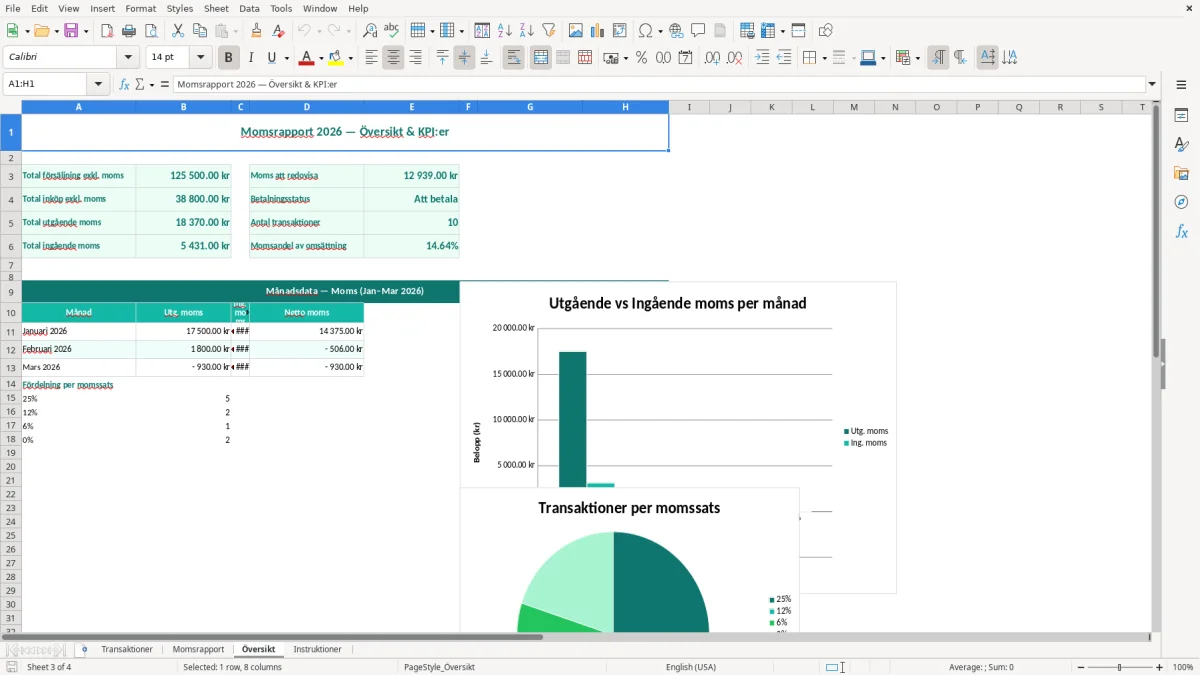Click Clear Direct Formatting icon

coord(278,31)
